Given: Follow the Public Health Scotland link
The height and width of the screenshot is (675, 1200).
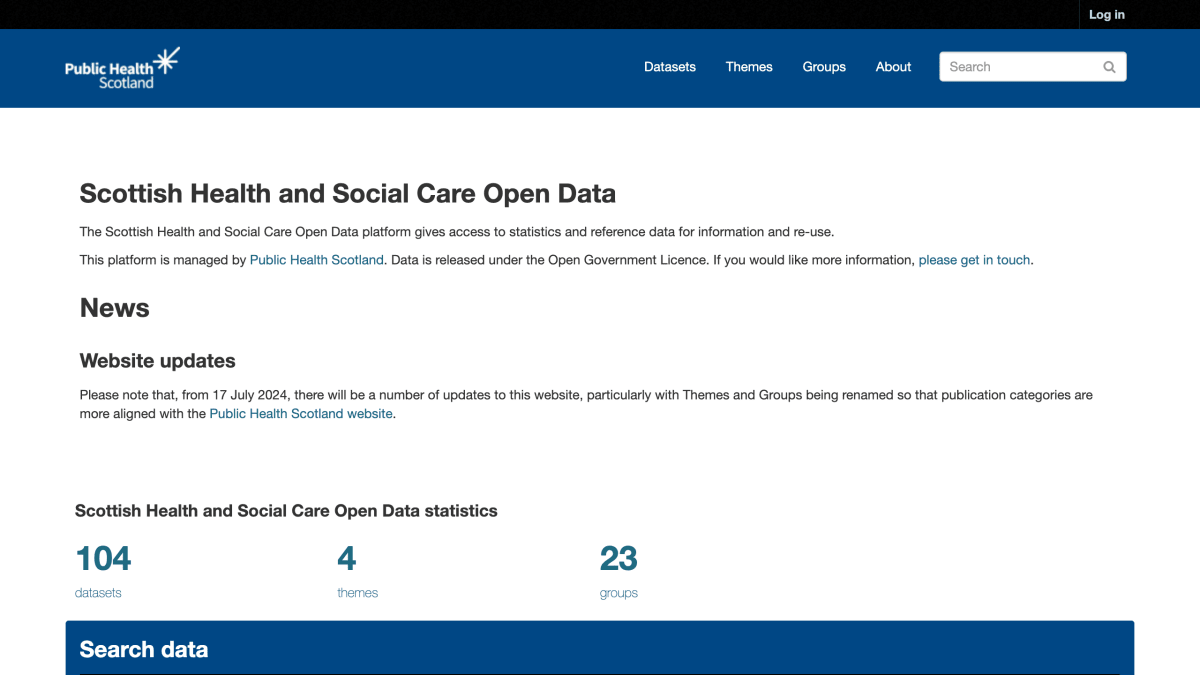Looking at the screenshot, I should coord(317,260).
